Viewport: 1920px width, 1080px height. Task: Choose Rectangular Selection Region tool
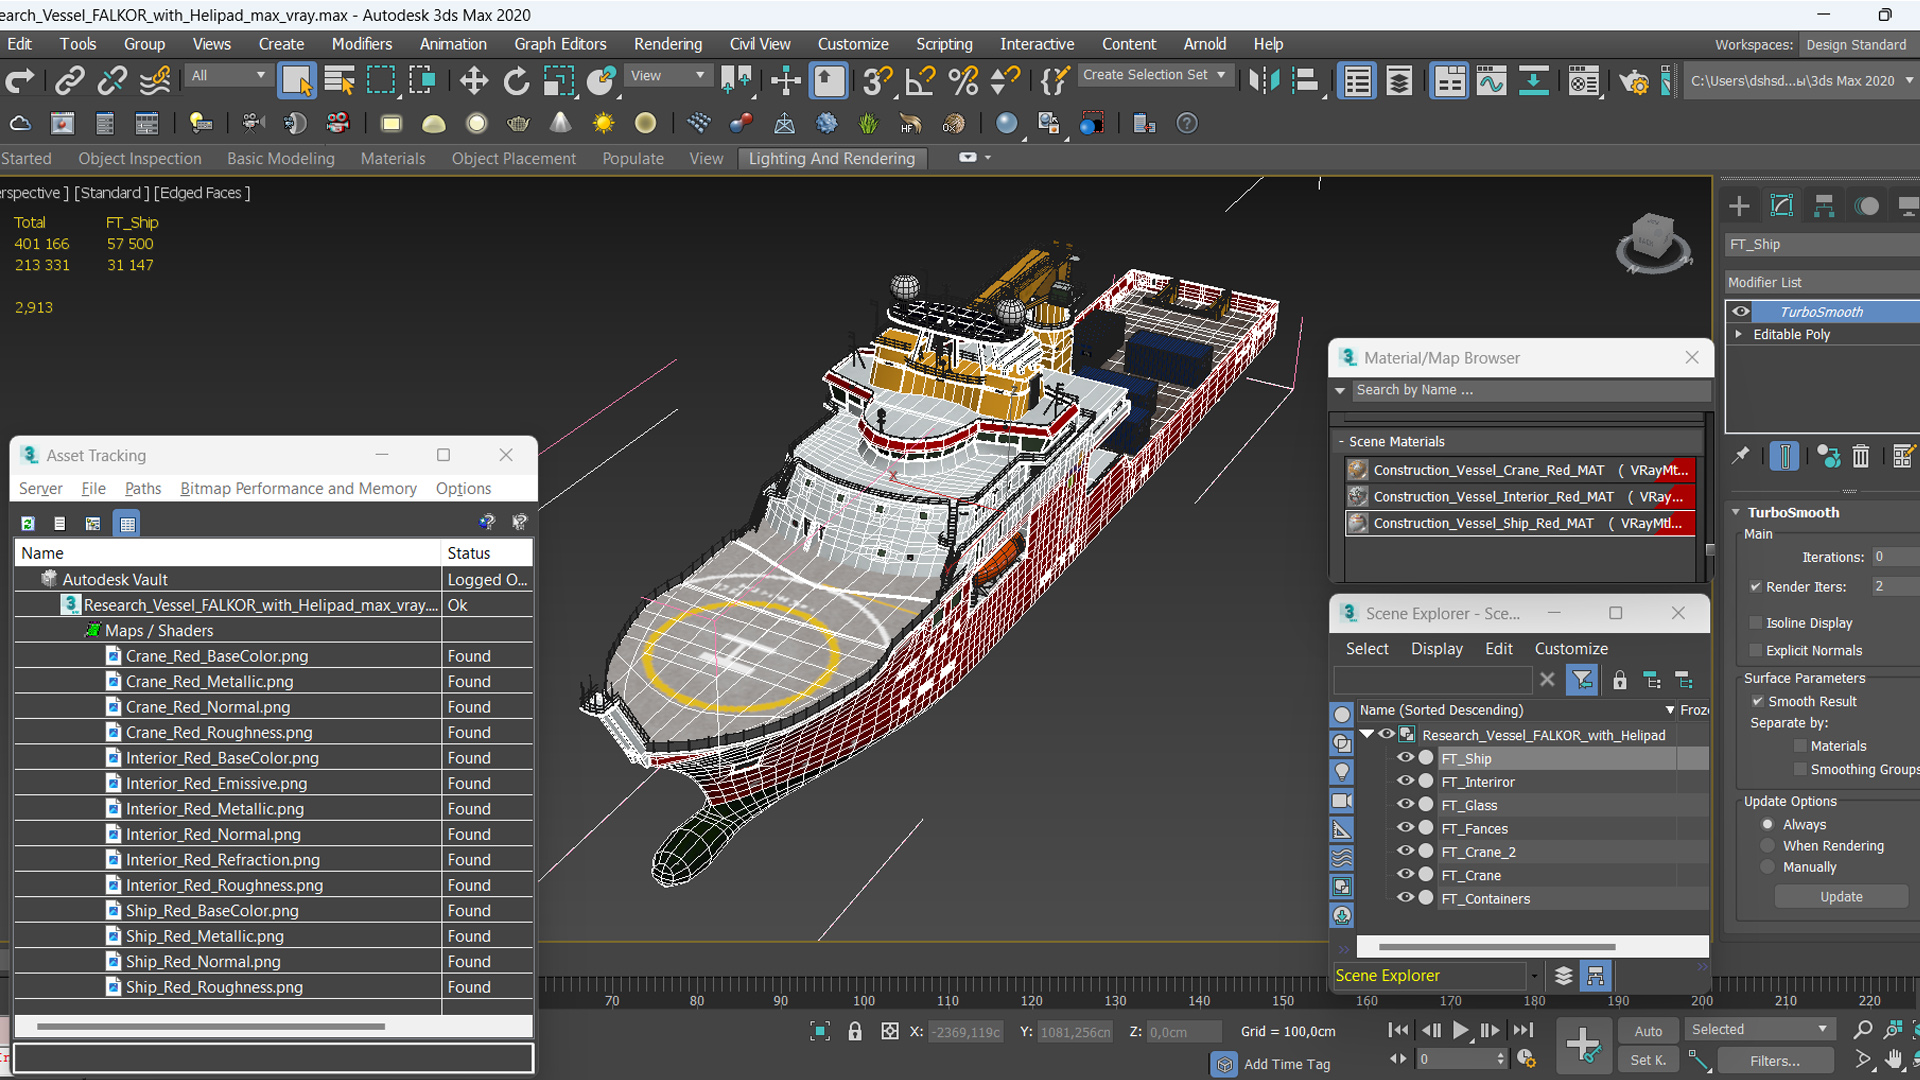[381, 81]
